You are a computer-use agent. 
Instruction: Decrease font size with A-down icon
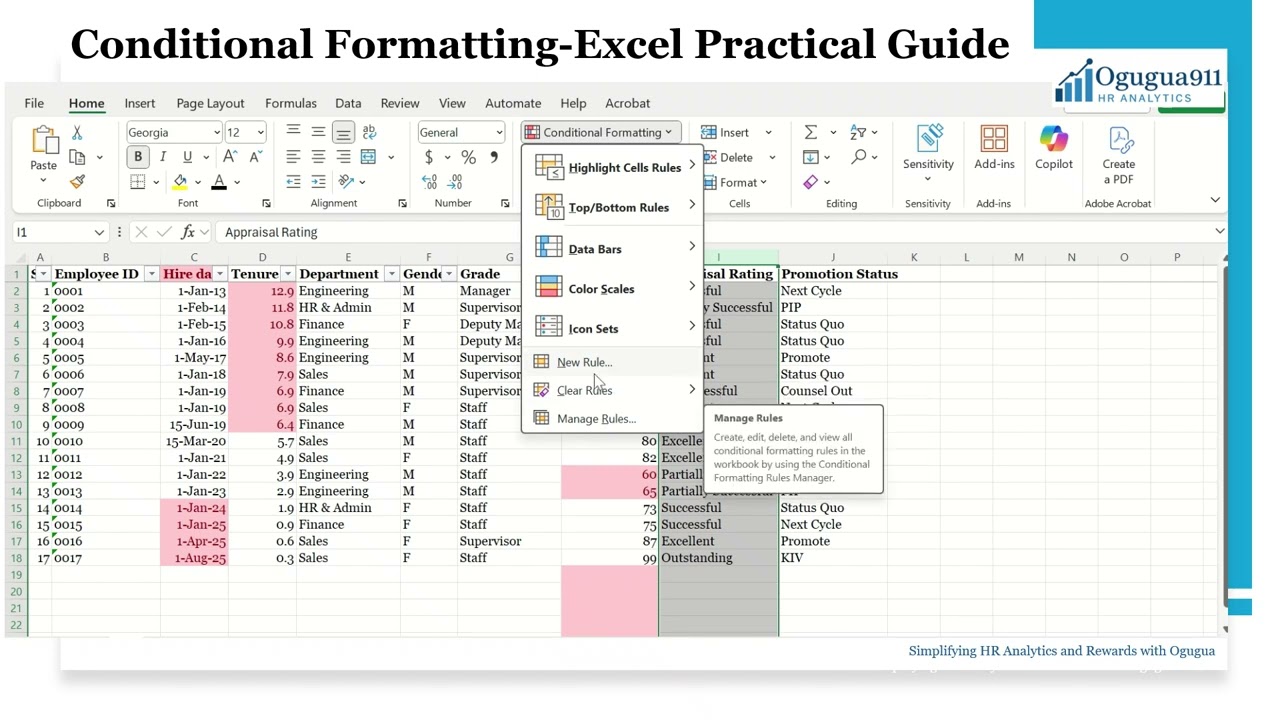pyautogui.click(x=255, y=157)
